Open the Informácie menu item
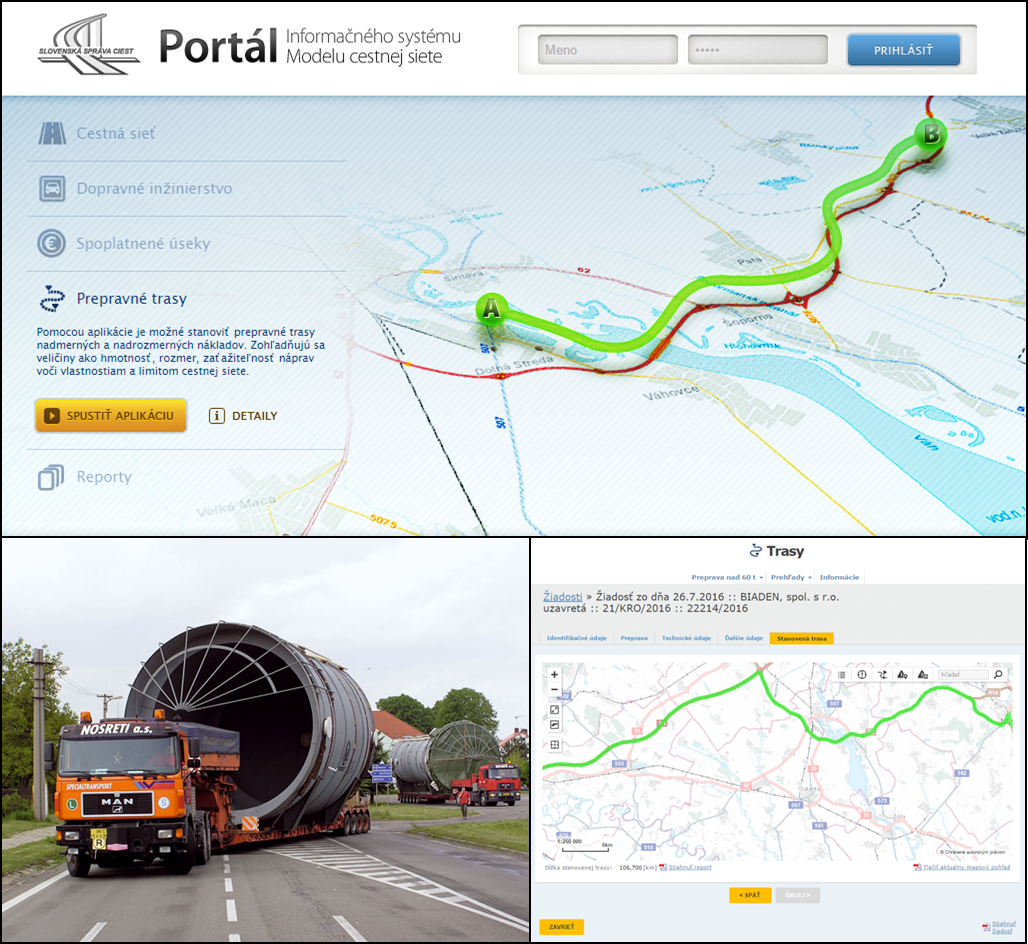This screenshot has height=944, width=1028. (839, 578)
